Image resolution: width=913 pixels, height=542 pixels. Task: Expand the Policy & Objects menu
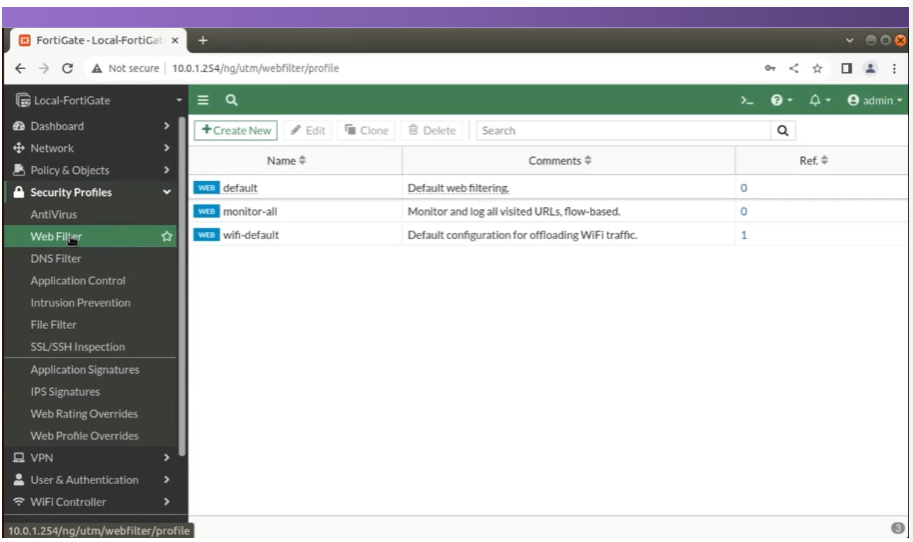(x=91, y=170)
